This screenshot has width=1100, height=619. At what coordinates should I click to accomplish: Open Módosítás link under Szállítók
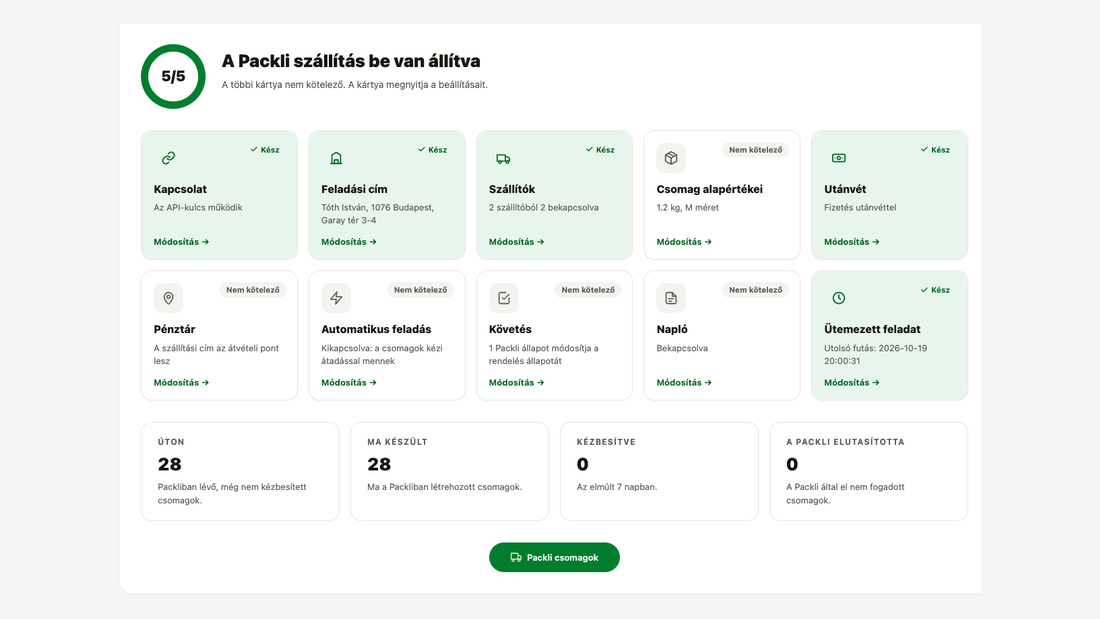[x=516, y=241]
